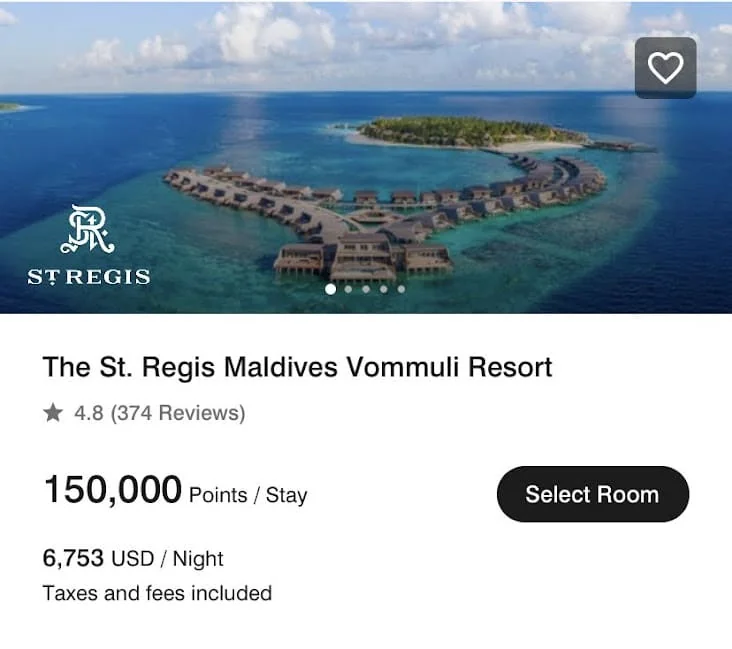Click the Points / Stay label

coord(248,495)
